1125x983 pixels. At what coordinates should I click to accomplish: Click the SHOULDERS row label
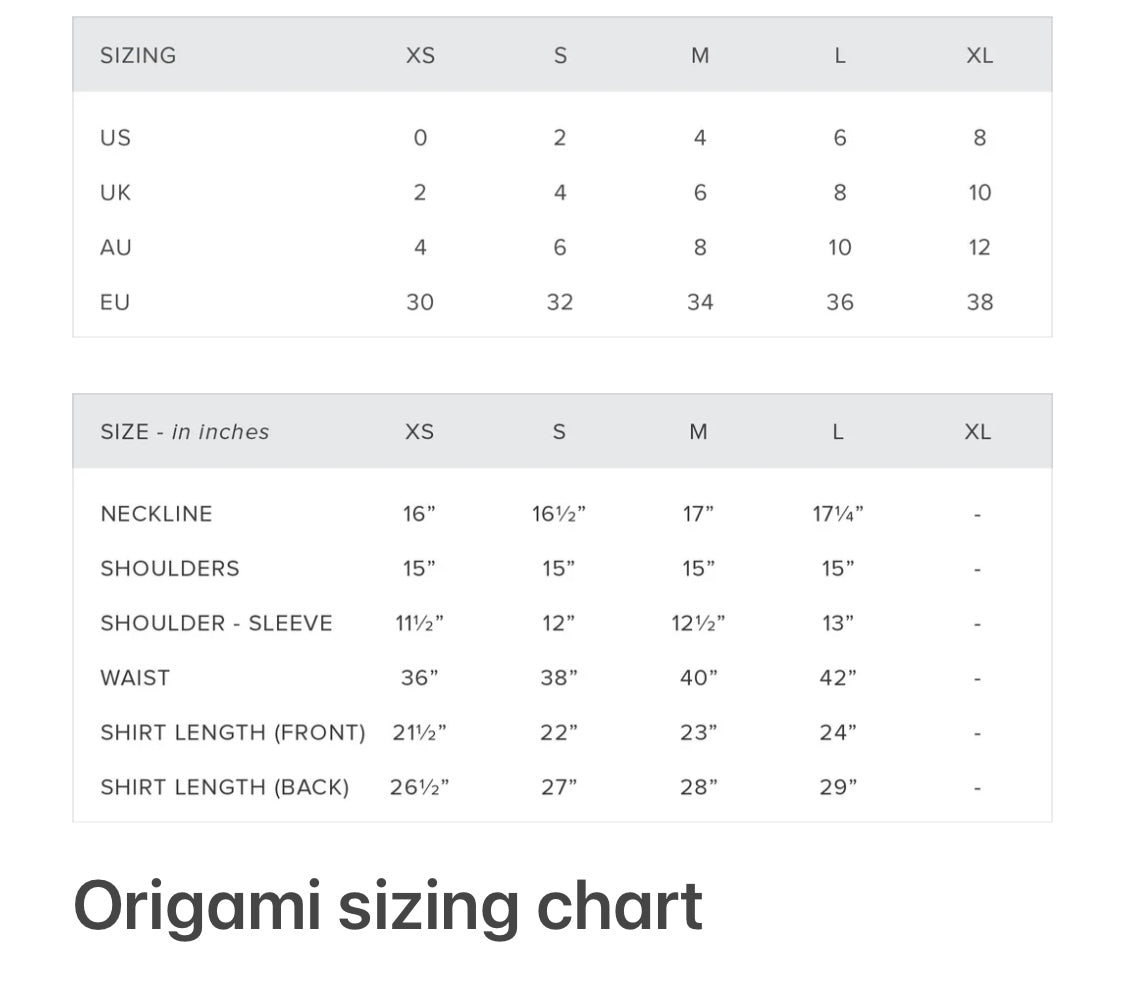click(170, 569)
